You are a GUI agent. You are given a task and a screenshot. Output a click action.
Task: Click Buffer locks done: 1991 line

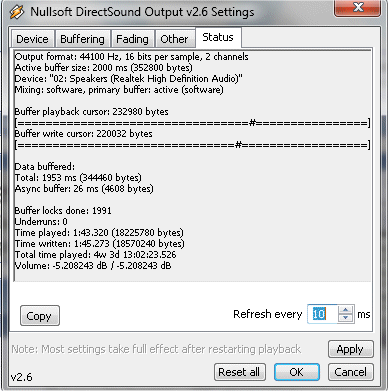pyautogui.click(x=63, y=211)
